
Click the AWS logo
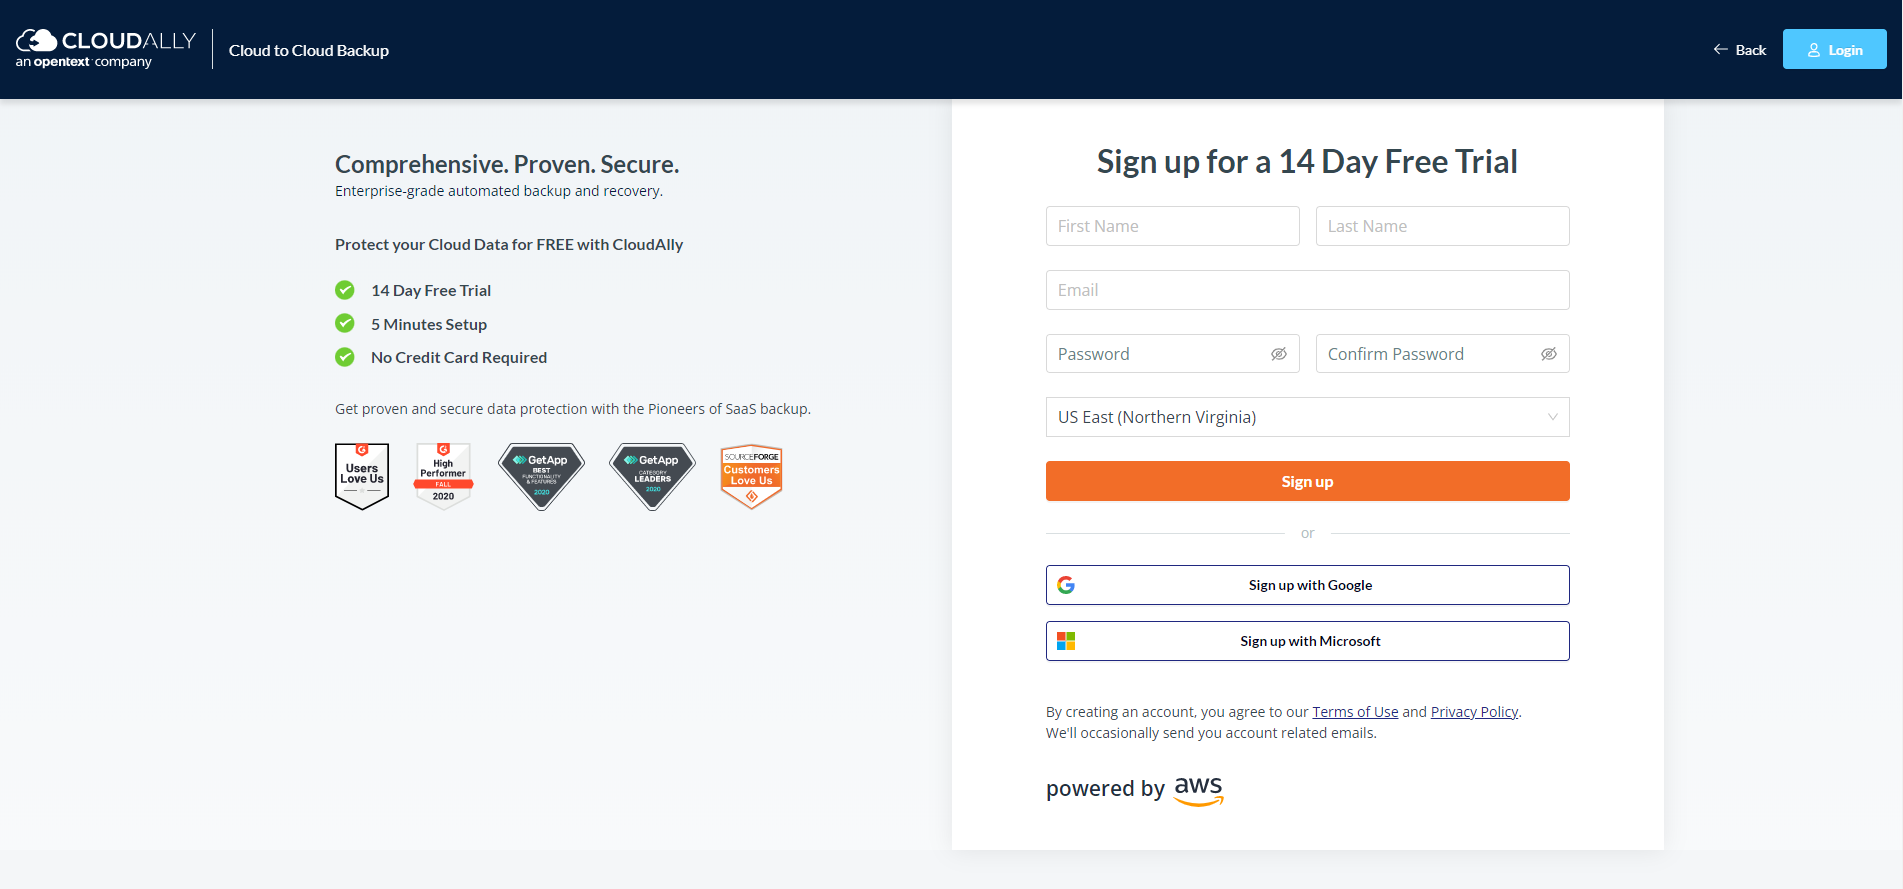click(x=1199, y=791)
